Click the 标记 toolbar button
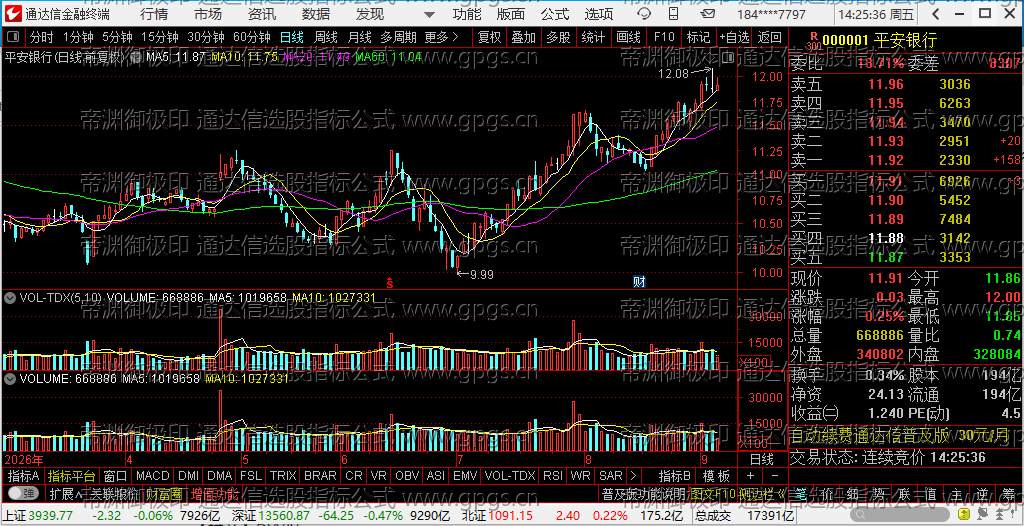The height and width of the screenshot is (526, 1024). [x=698, y=38]
